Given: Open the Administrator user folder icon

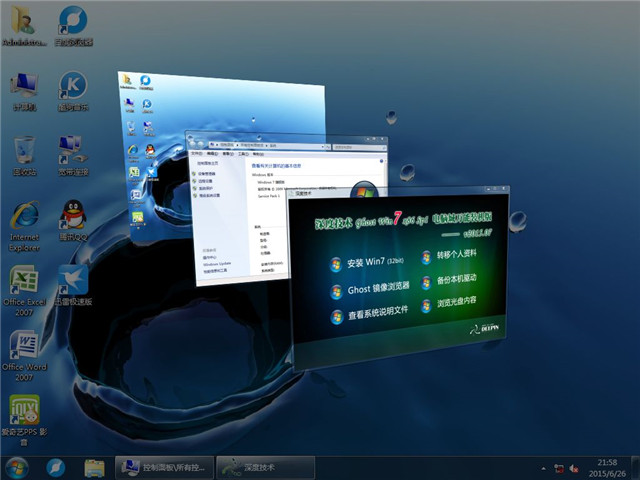Looking at the screenshot, I should pyautogui.click(x=24, y=24).
